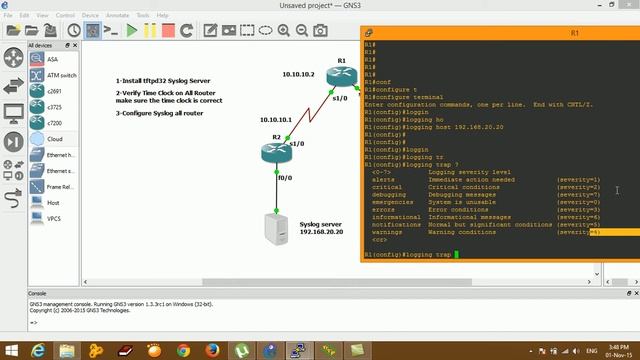Select the Add a link cable tool
This screenshot has height=360, width=640.
coord(13,198)
